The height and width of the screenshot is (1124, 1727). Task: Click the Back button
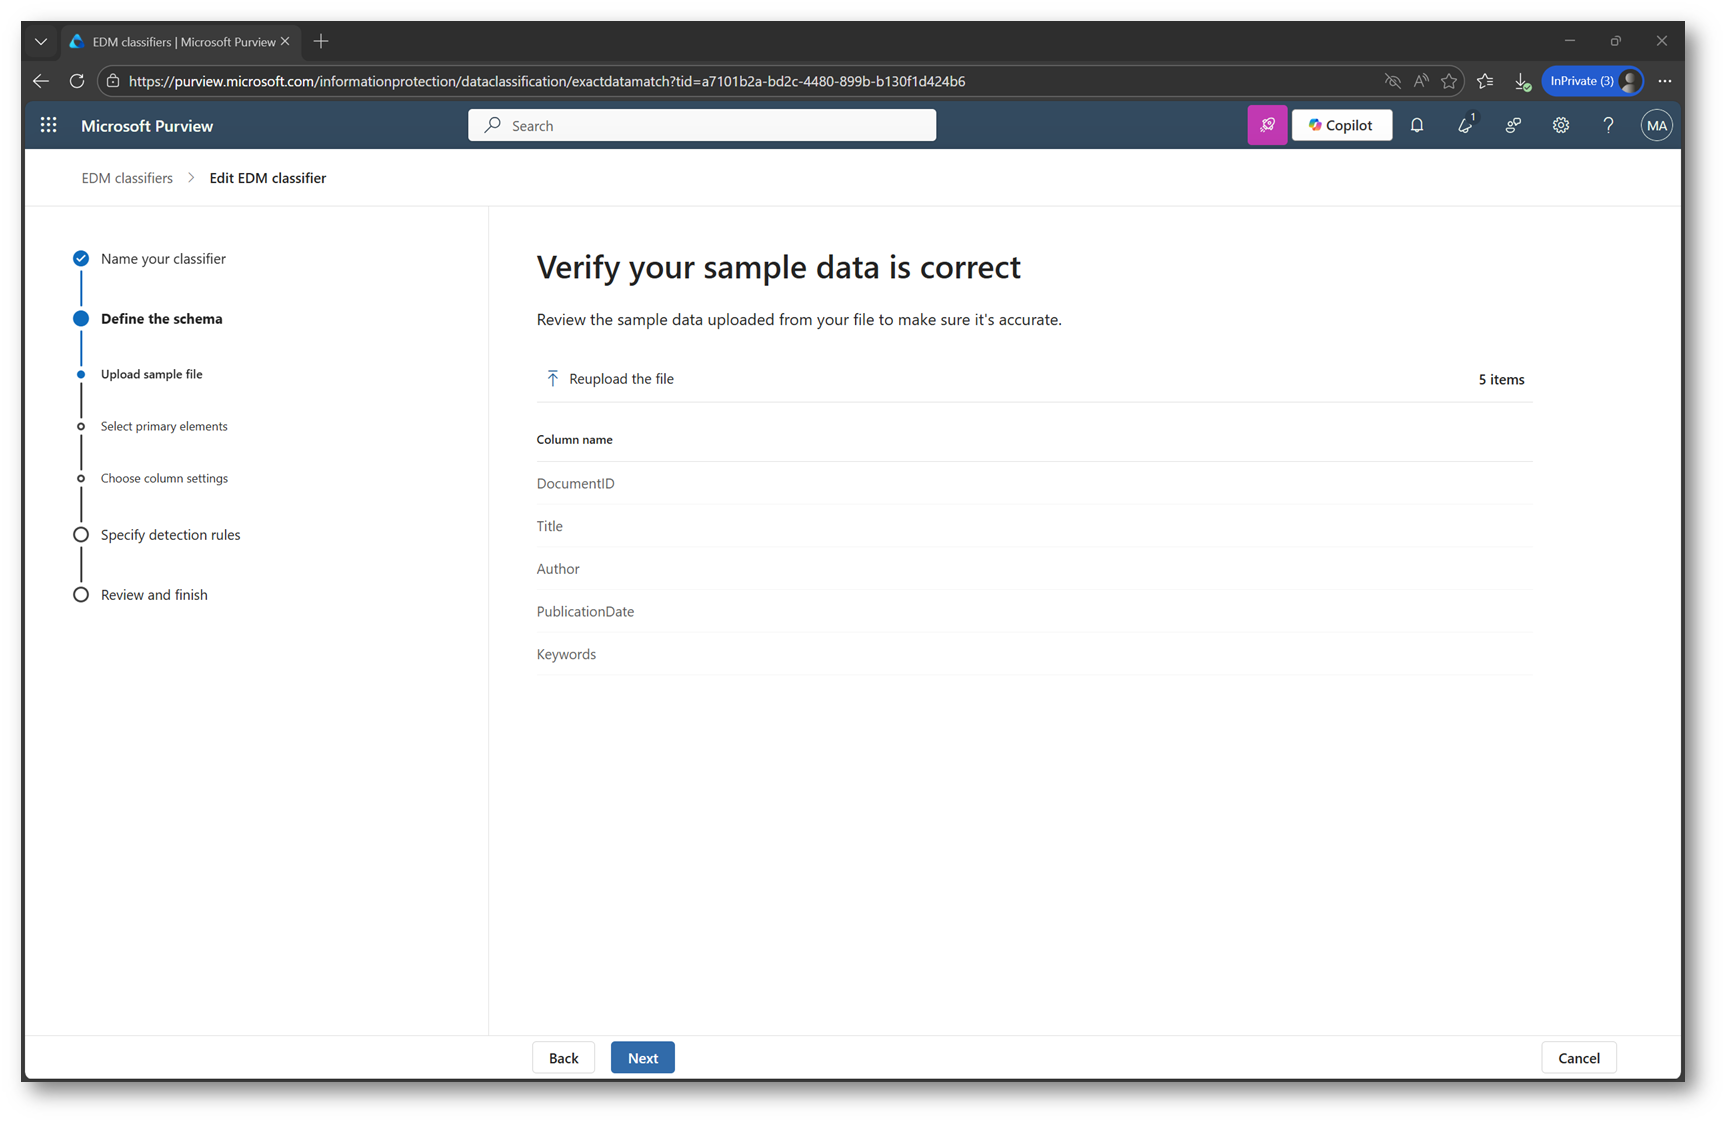pyautogui.click(x=563, y=1058)
